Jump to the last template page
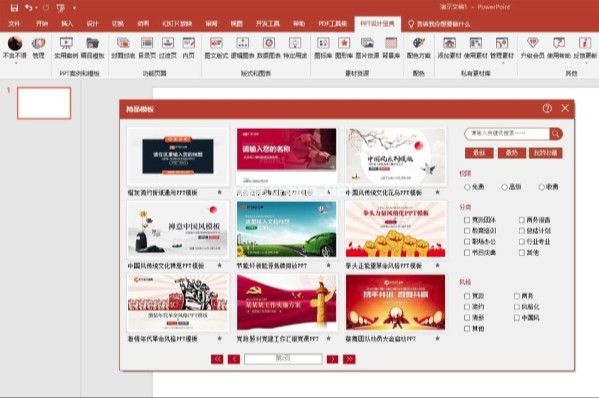 point(349,359)
